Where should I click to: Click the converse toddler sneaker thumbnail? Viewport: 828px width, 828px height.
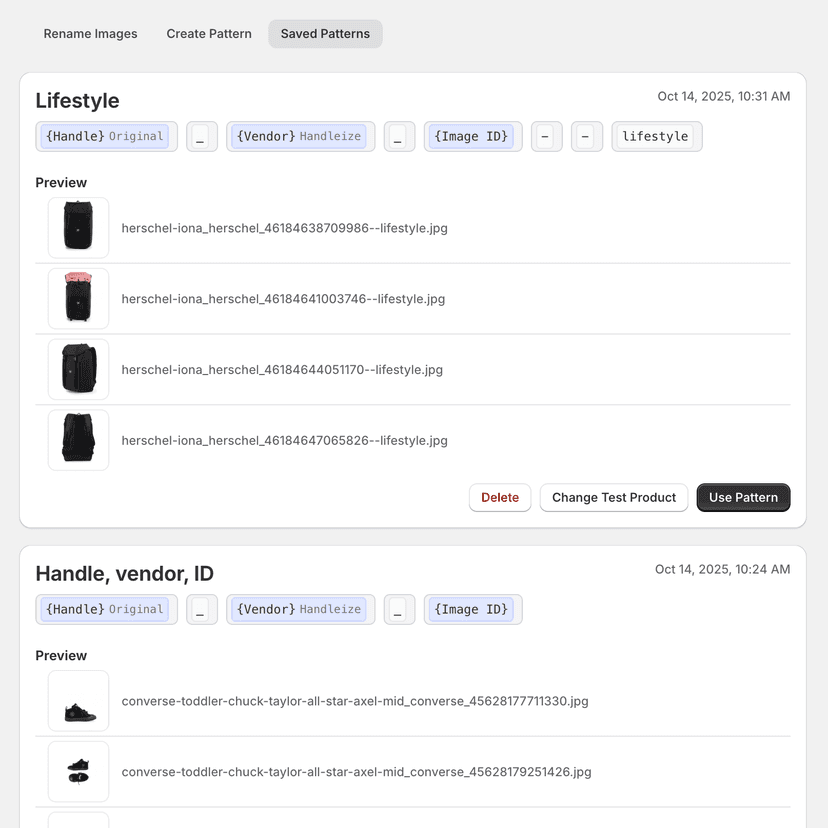pyautogui.click(x=78, y=701)
